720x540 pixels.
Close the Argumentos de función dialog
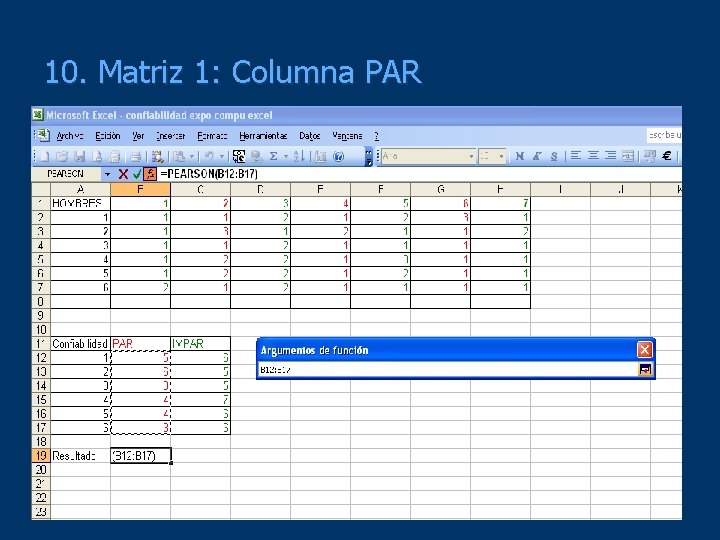point(644,350)
